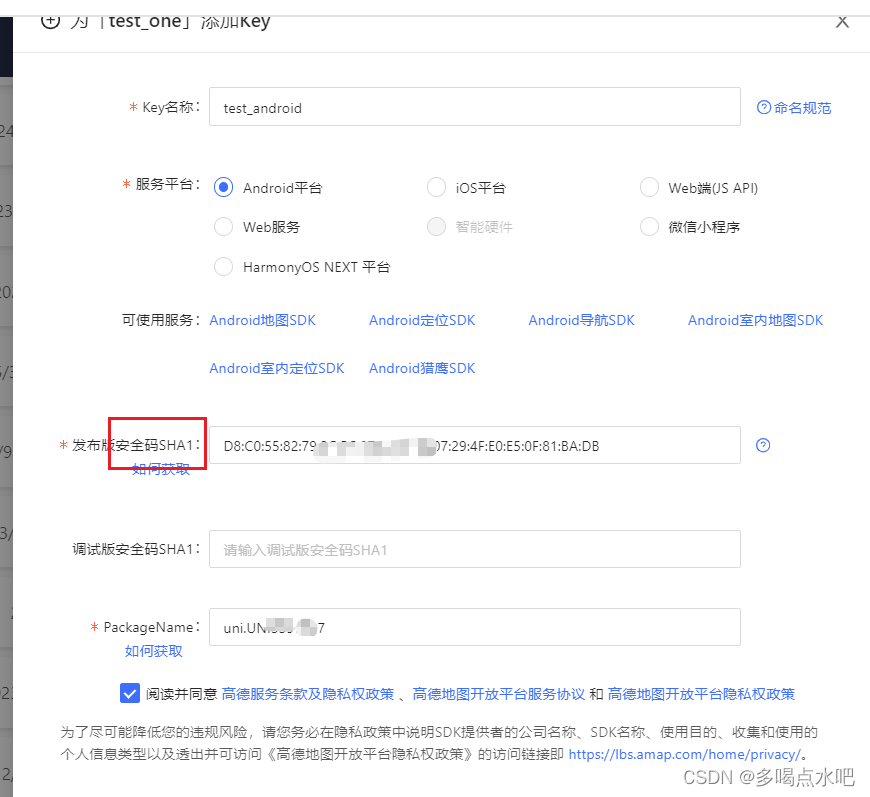Viewport: 870px width, 797px height.
Task: Toggle the 阅读并同意 agreement checkbox
Action: (130, 693)
